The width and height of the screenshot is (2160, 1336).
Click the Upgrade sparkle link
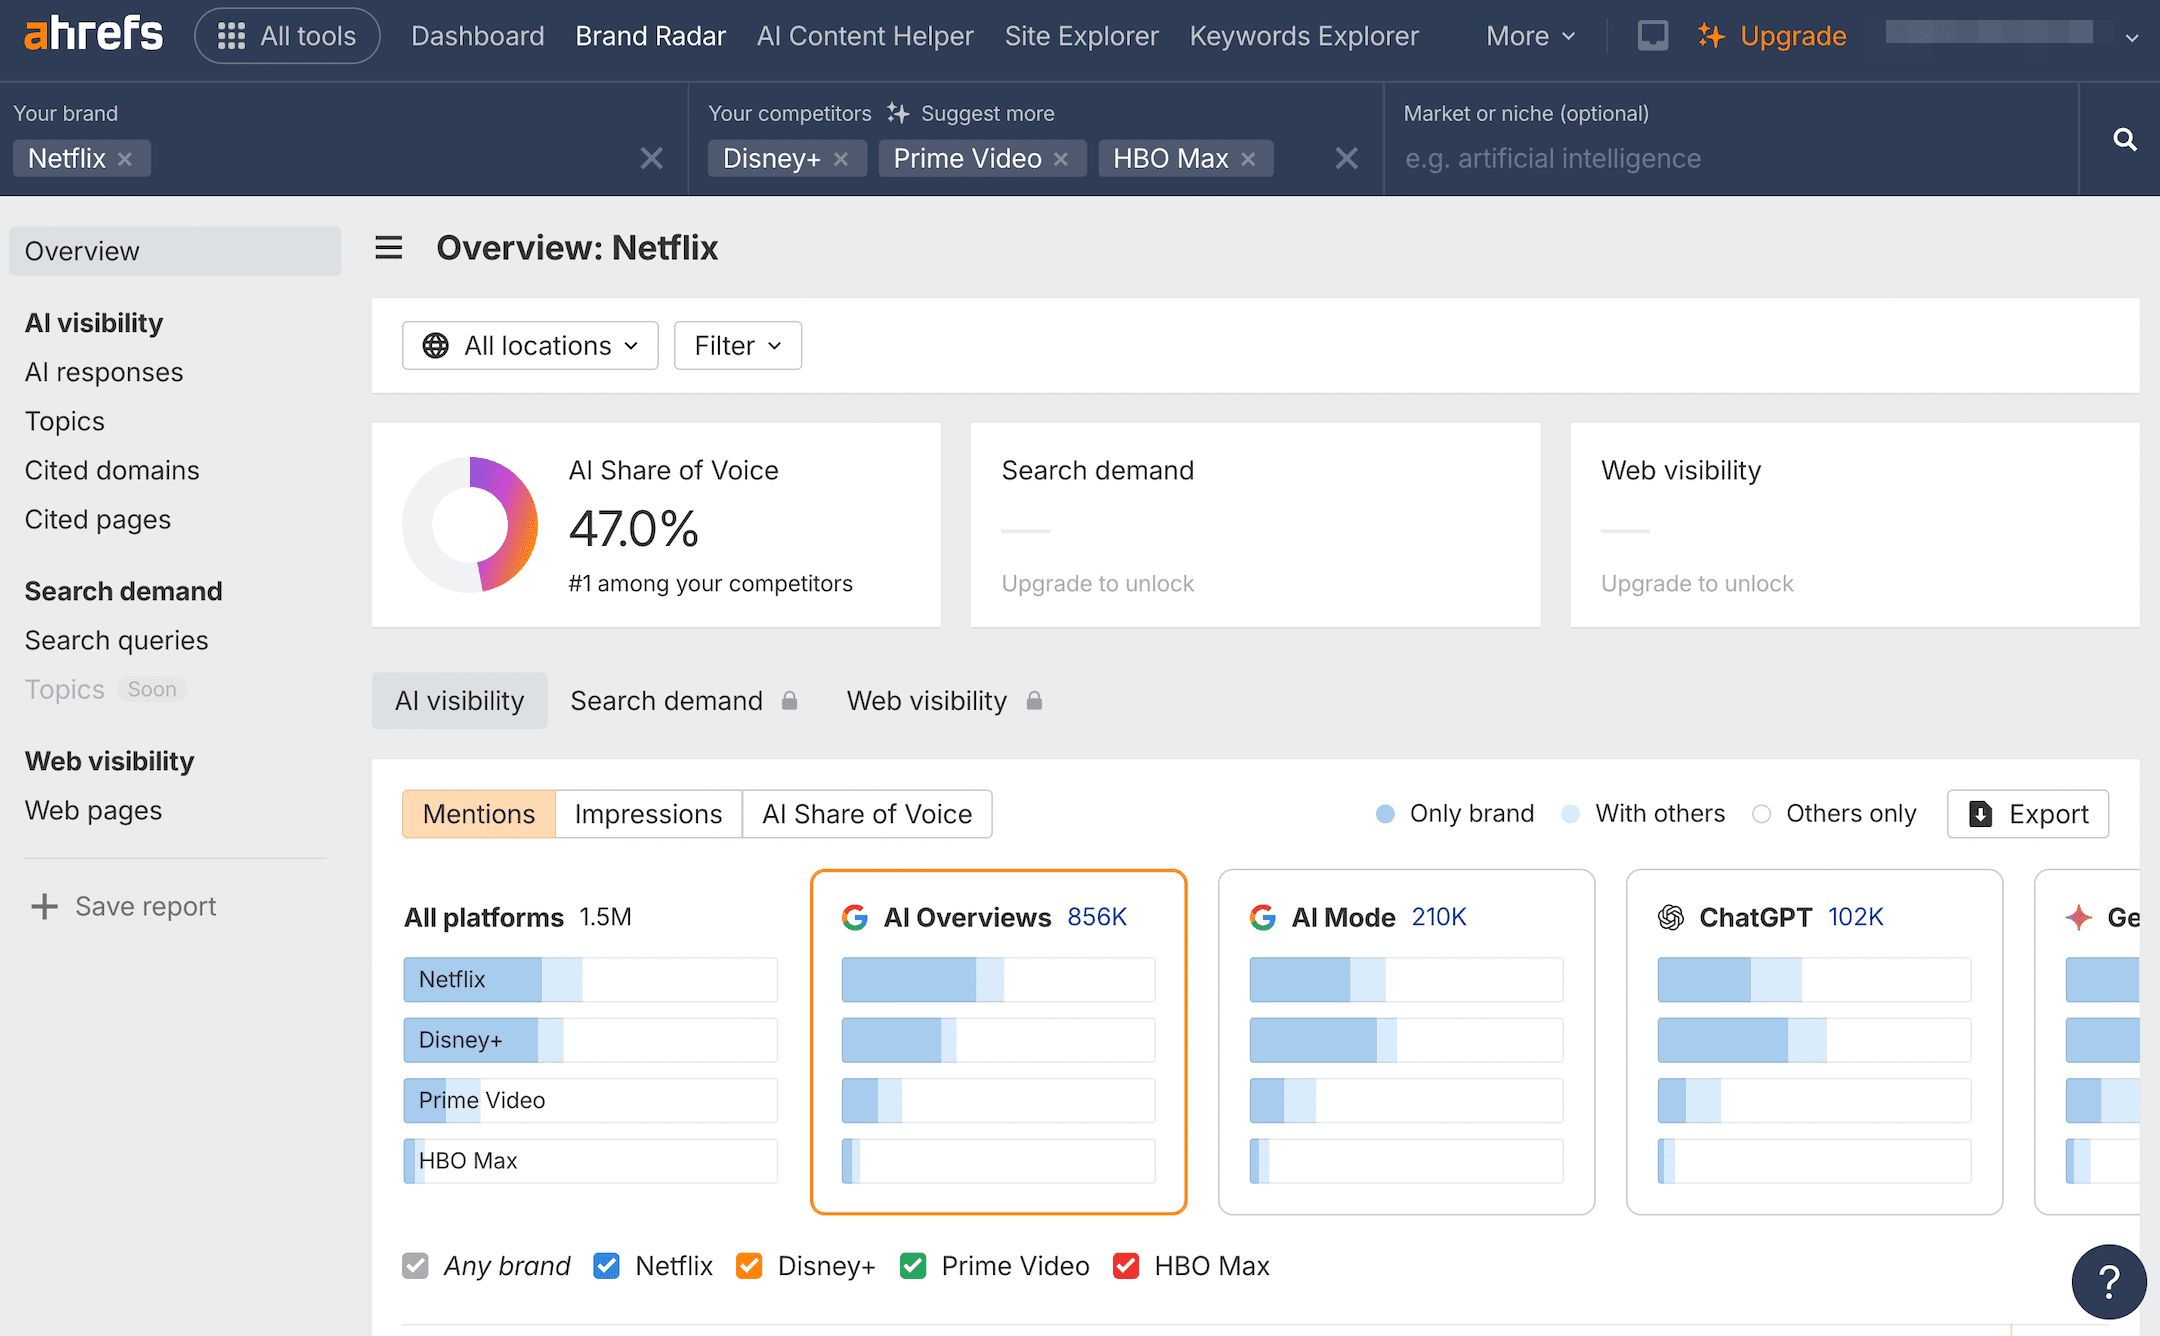(x=1772, y=36)
